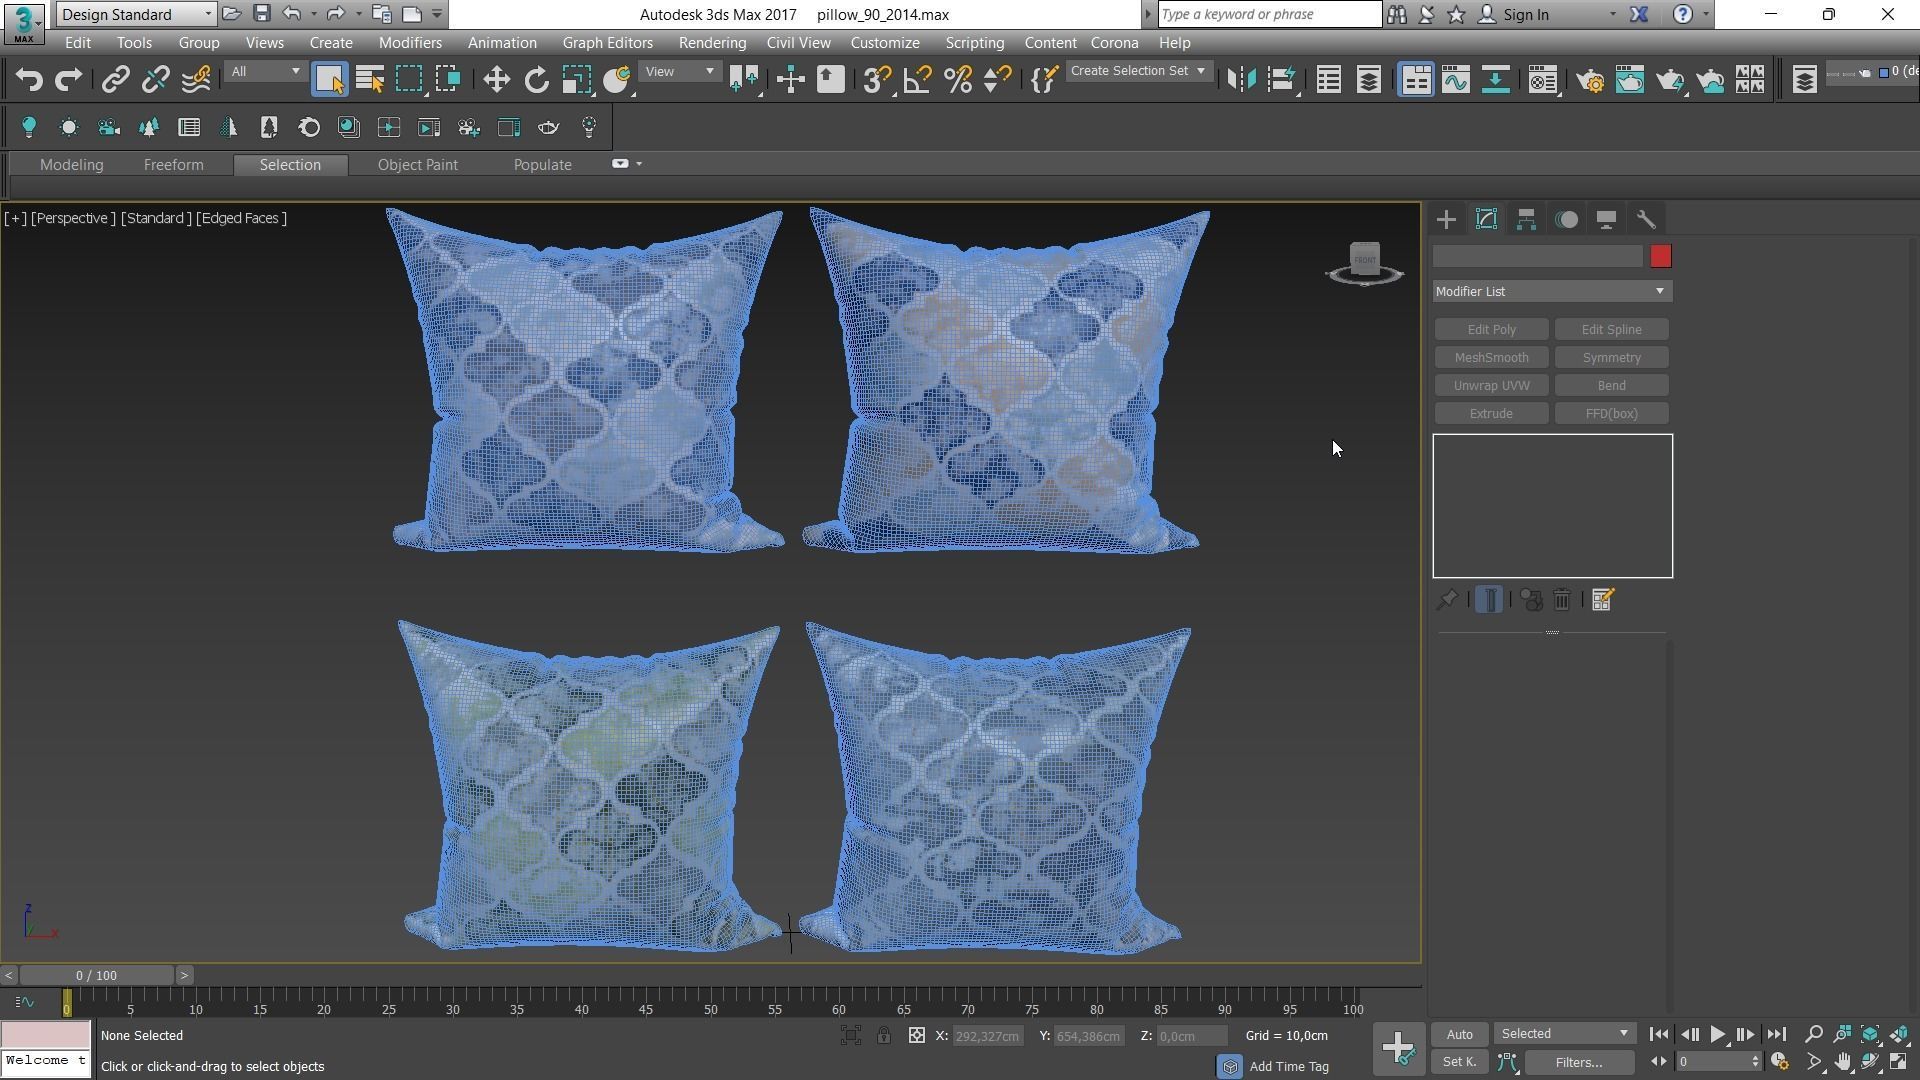This screenshot has height=1080, width=1920.
Task: Click Add Time Tag in status bar
Action: (x=1289, y=1067)
